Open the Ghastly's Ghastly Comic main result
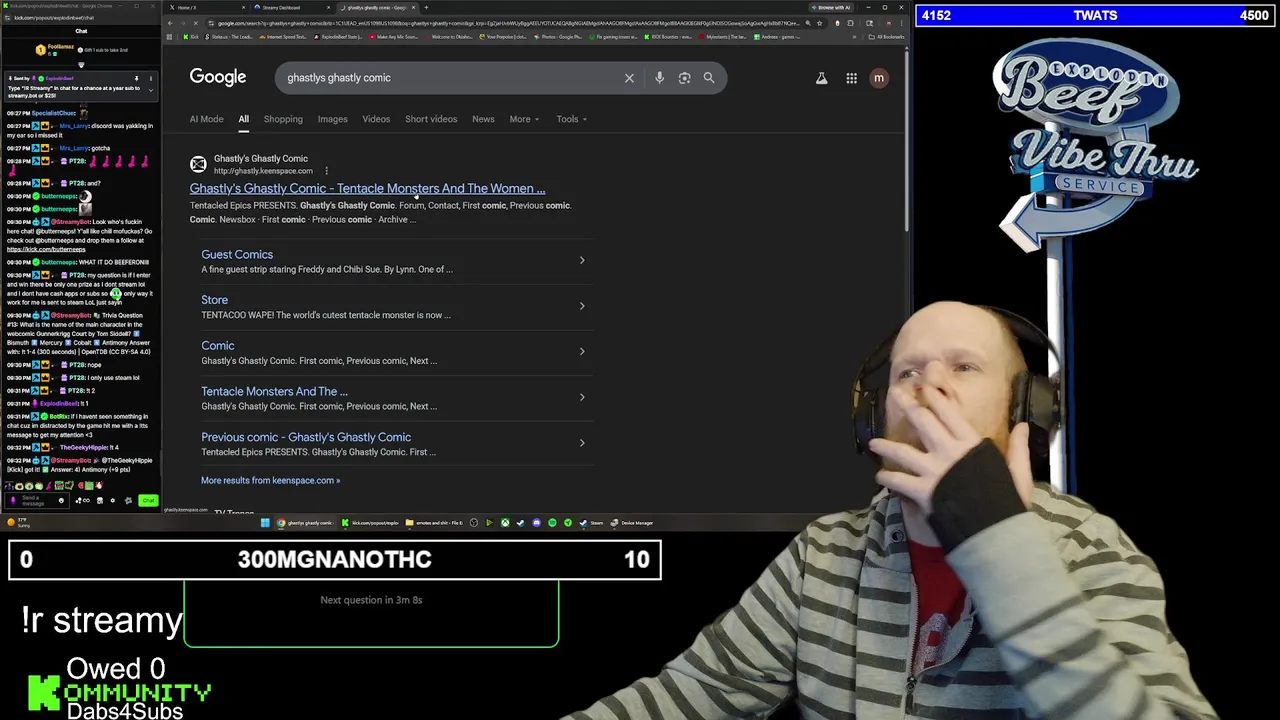 368,188
